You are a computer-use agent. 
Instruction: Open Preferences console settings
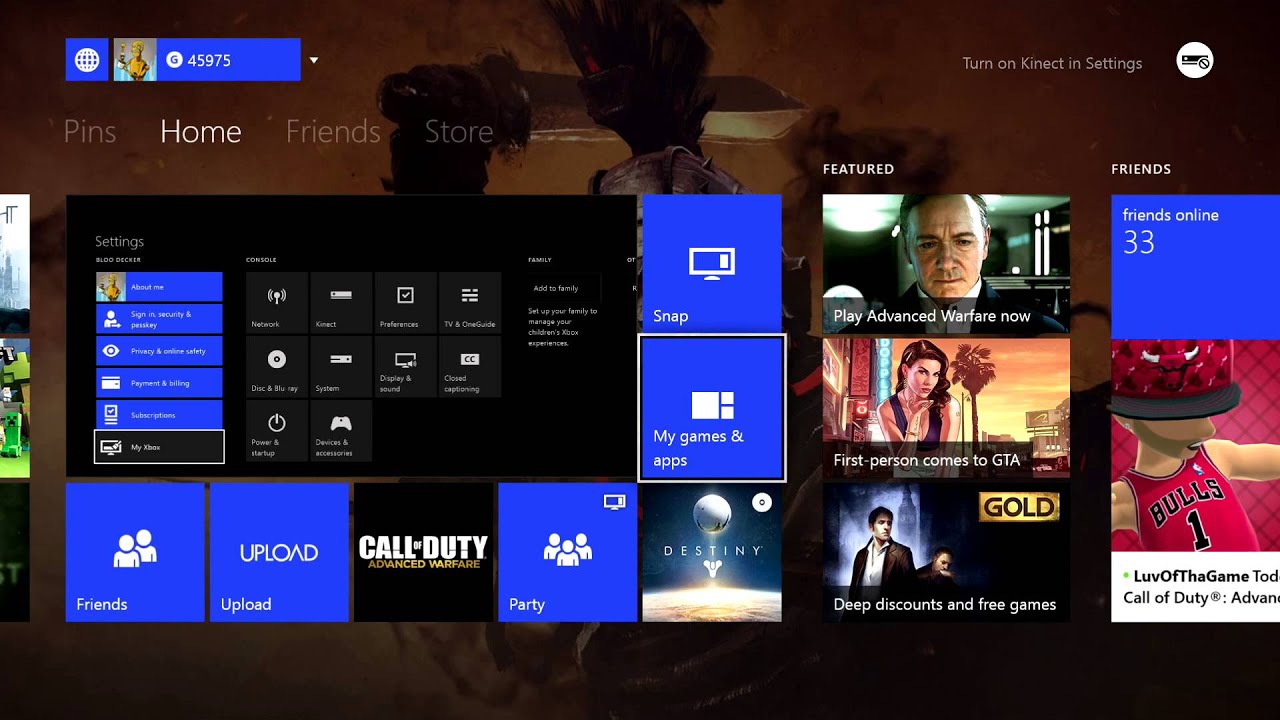(x=405, y=302)
